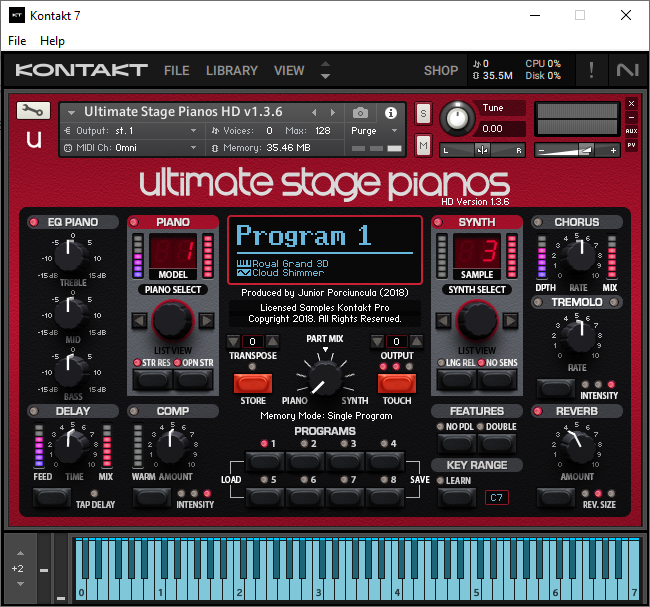Shift keyboard octave up arrow
This screenshot has width=650, height=607.
coord(20,553)
